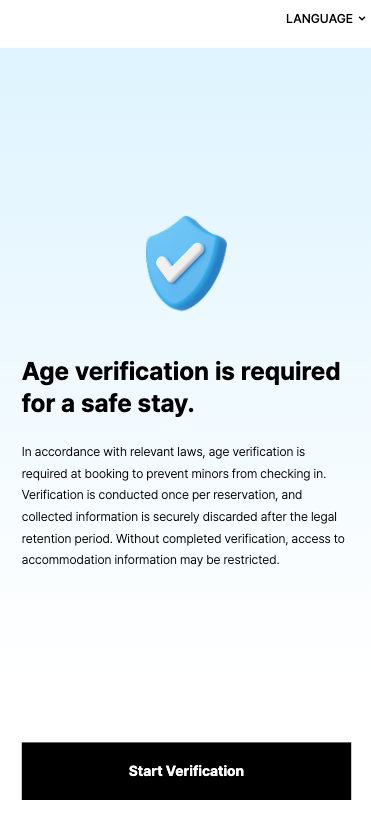Click the line starting 'retention period. Without completed'

coord(183,538)
